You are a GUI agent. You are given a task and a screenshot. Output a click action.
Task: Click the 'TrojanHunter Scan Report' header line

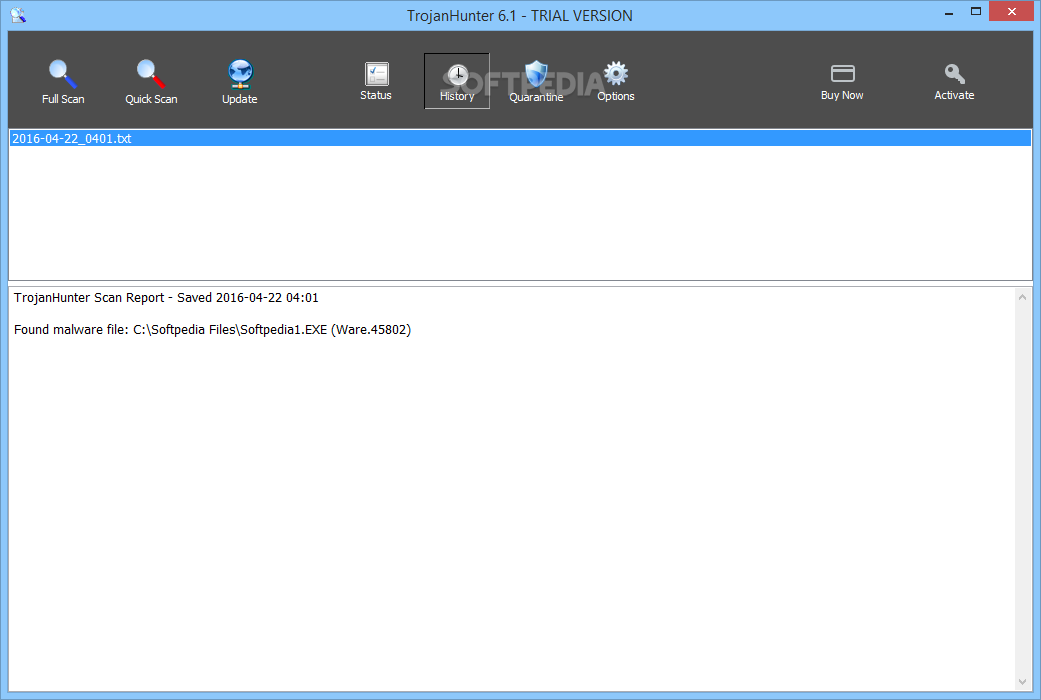(166, 298)
